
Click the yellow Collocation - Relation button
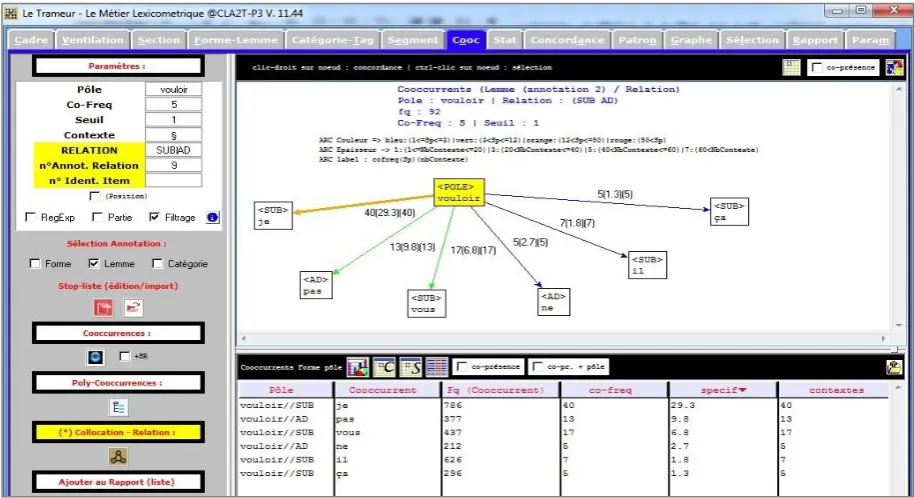(x=118, y=433)
